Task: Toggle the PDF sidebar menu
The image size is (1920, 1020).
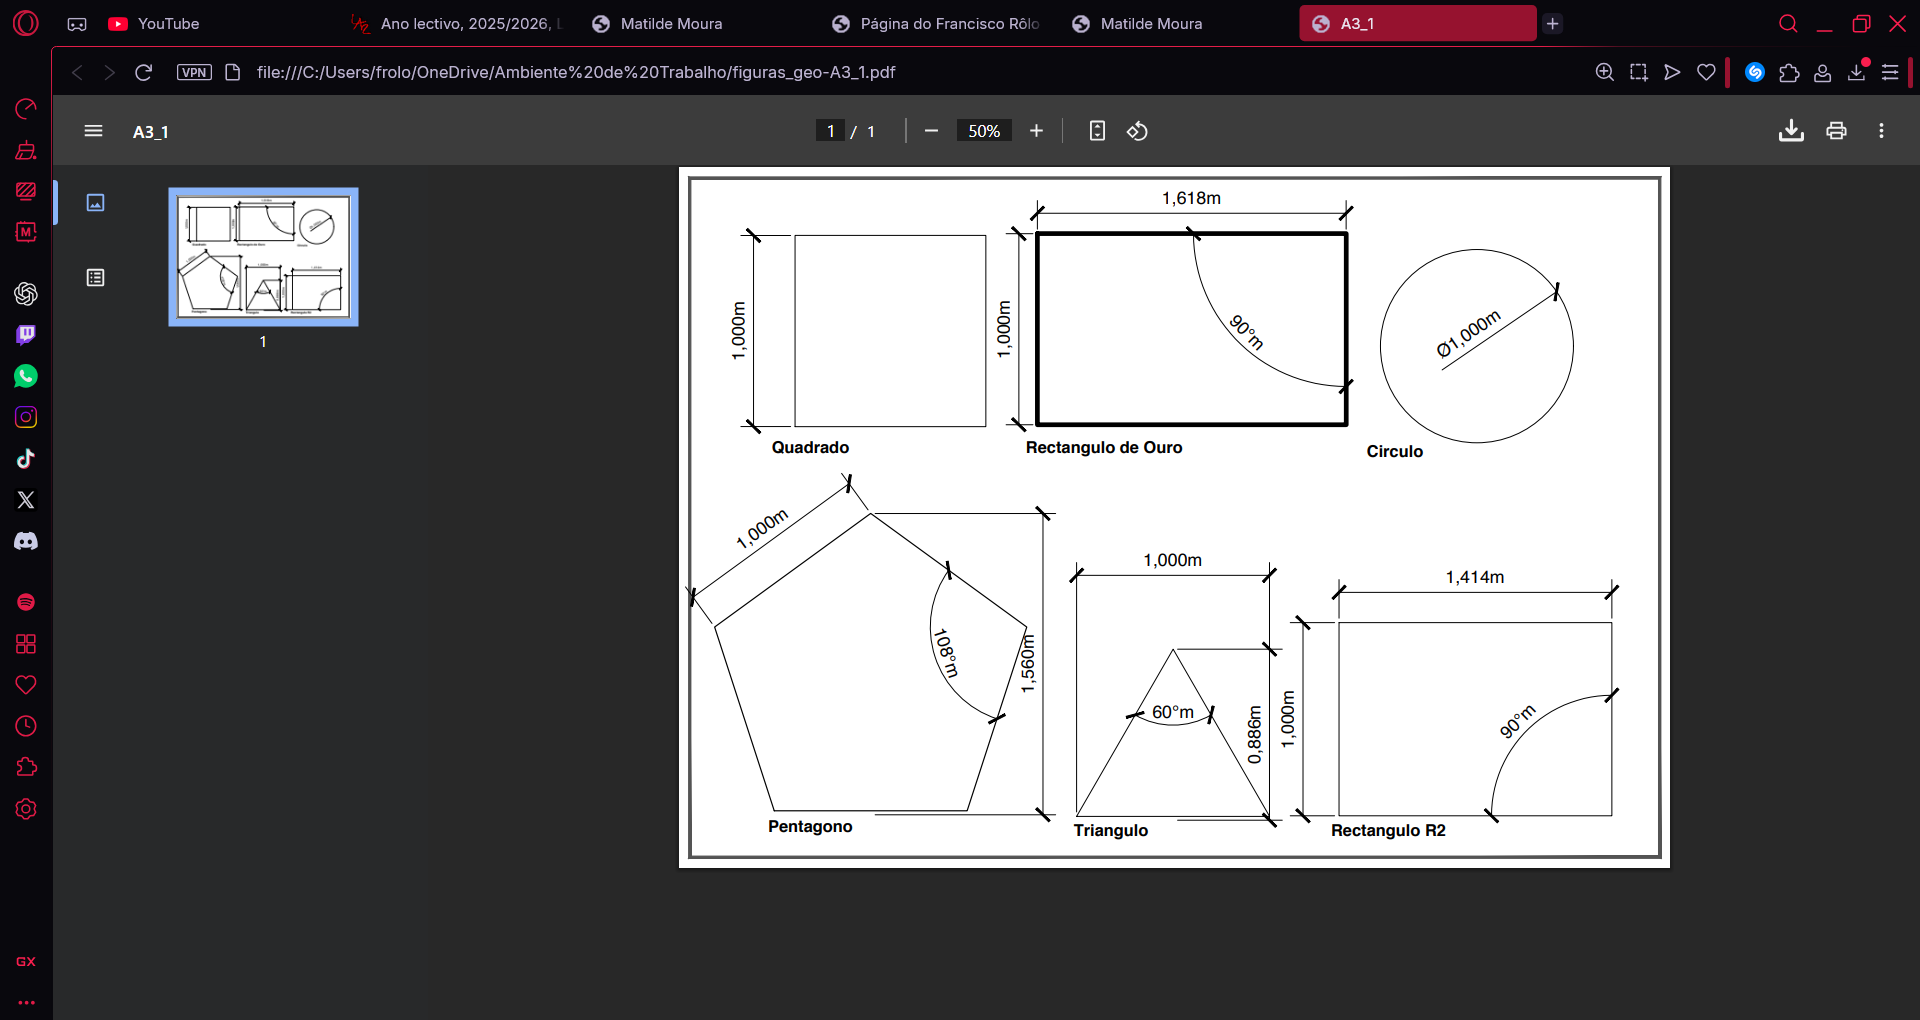Action: point(93,131)
